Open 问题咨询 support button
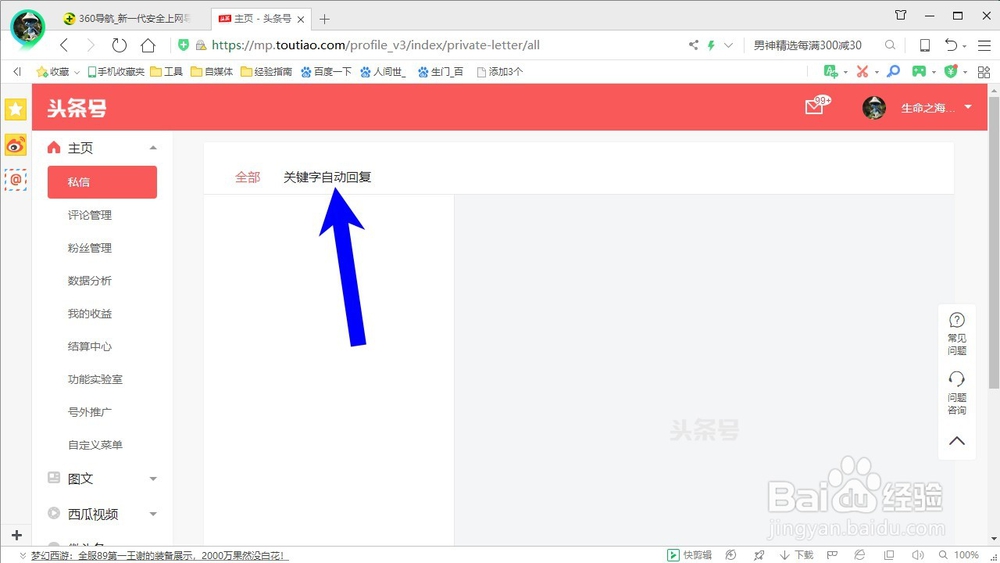Screen dimensions: 1000x563 pos(957,393)
